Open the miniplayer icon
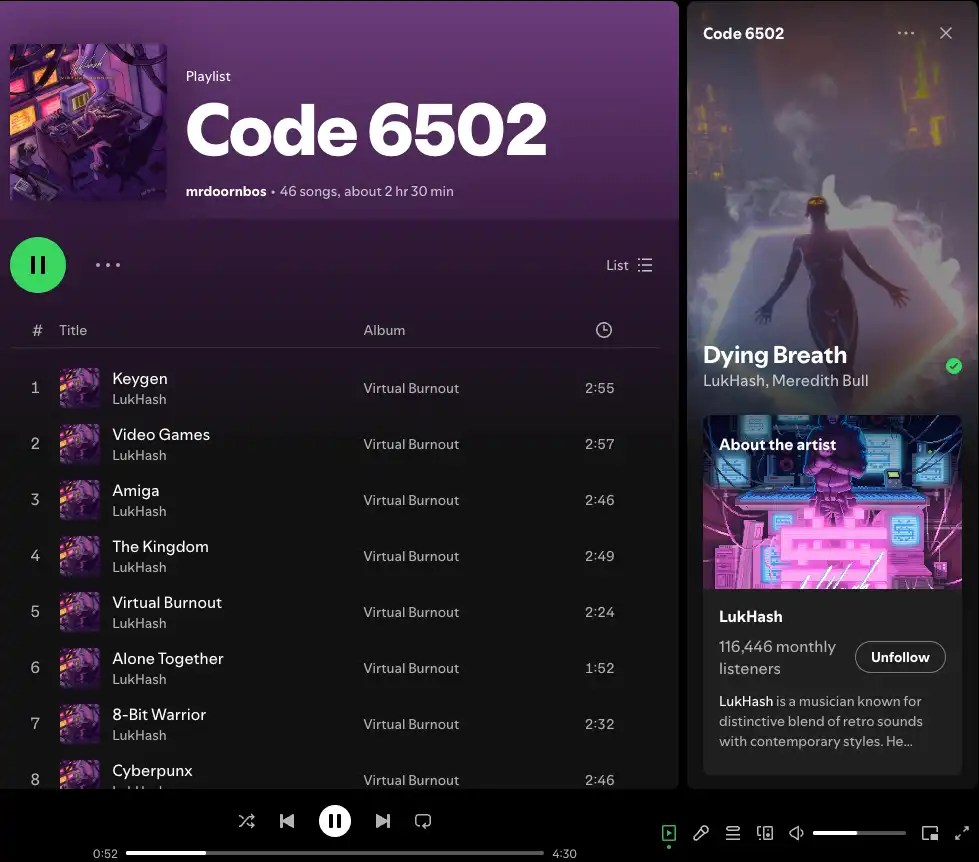 (x=930, y=833)
